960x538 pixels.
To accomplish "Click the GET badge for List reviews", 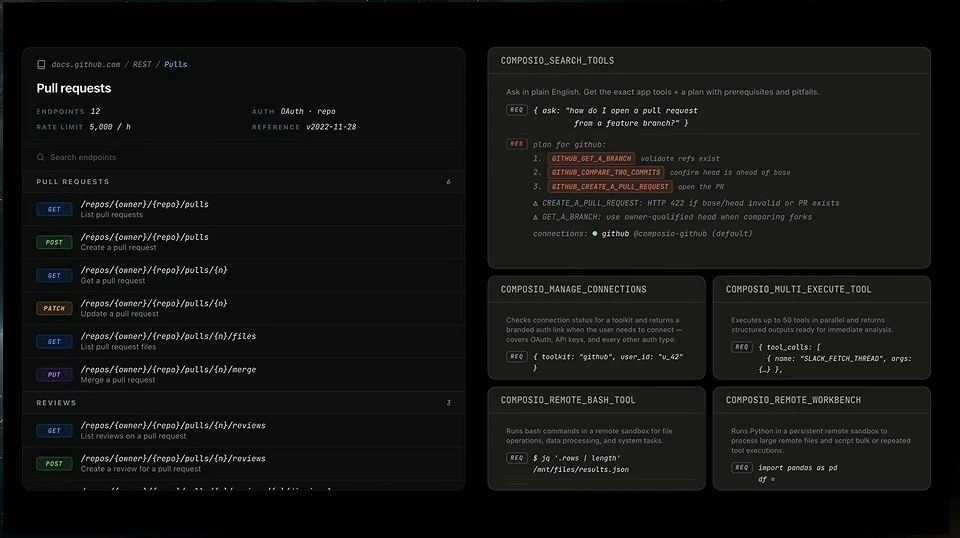I will [x=54, y=431].
